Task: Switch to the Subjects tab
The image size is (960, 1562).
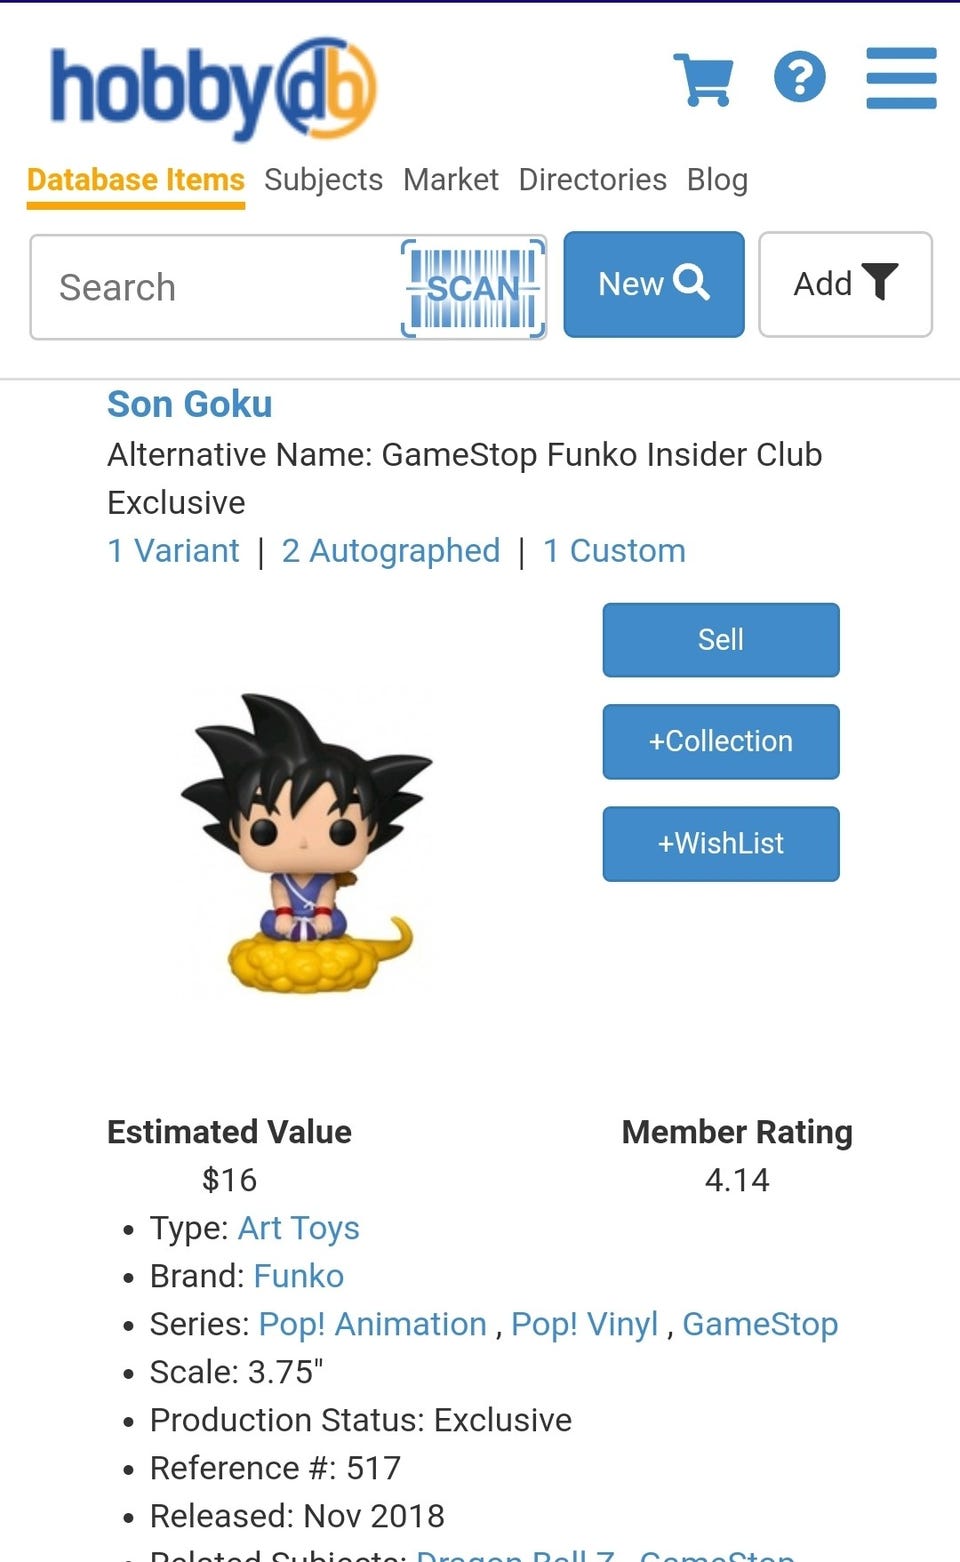Action: [323, 180]
